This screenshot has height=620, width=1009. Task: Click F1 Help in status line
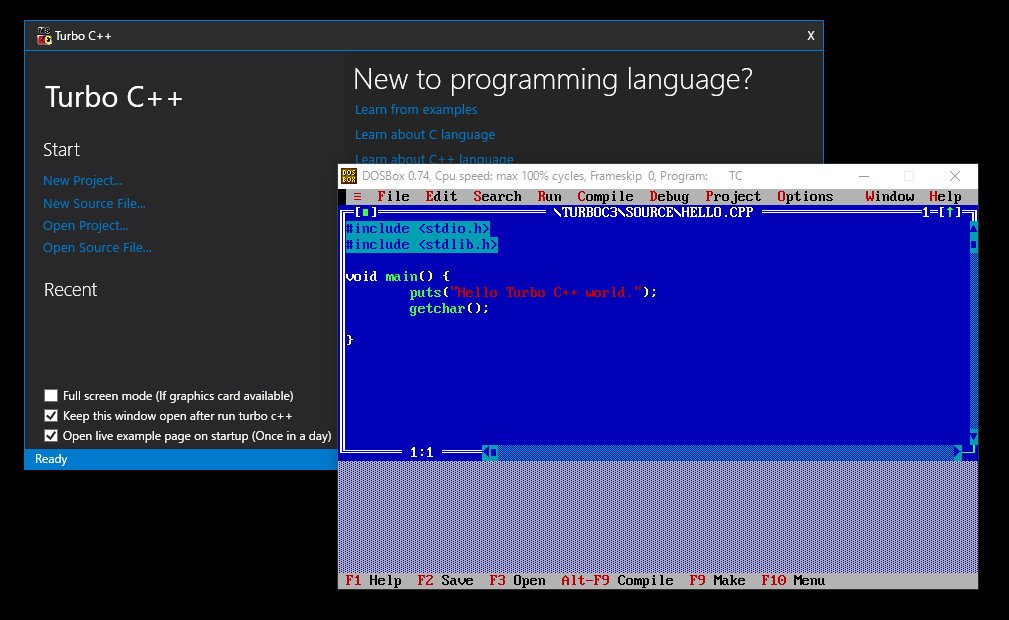click(373, 580)
